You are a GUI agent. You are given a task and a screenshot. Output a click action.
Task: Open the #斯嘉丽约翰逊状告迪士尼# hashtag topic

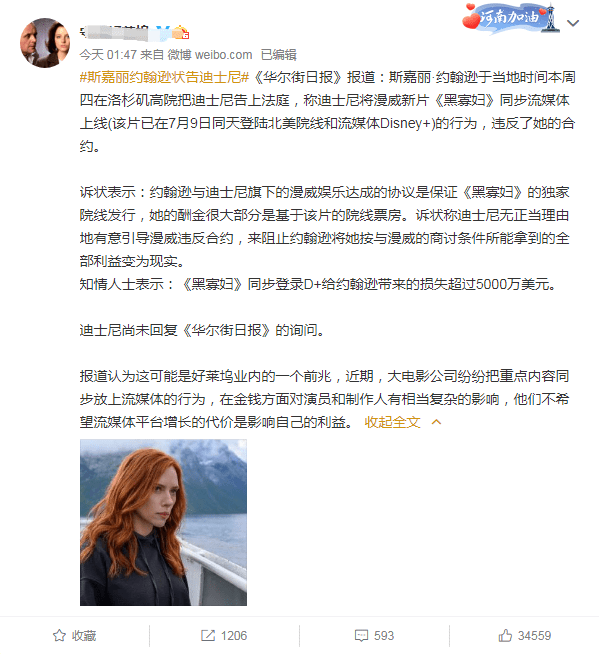point(164,77)
